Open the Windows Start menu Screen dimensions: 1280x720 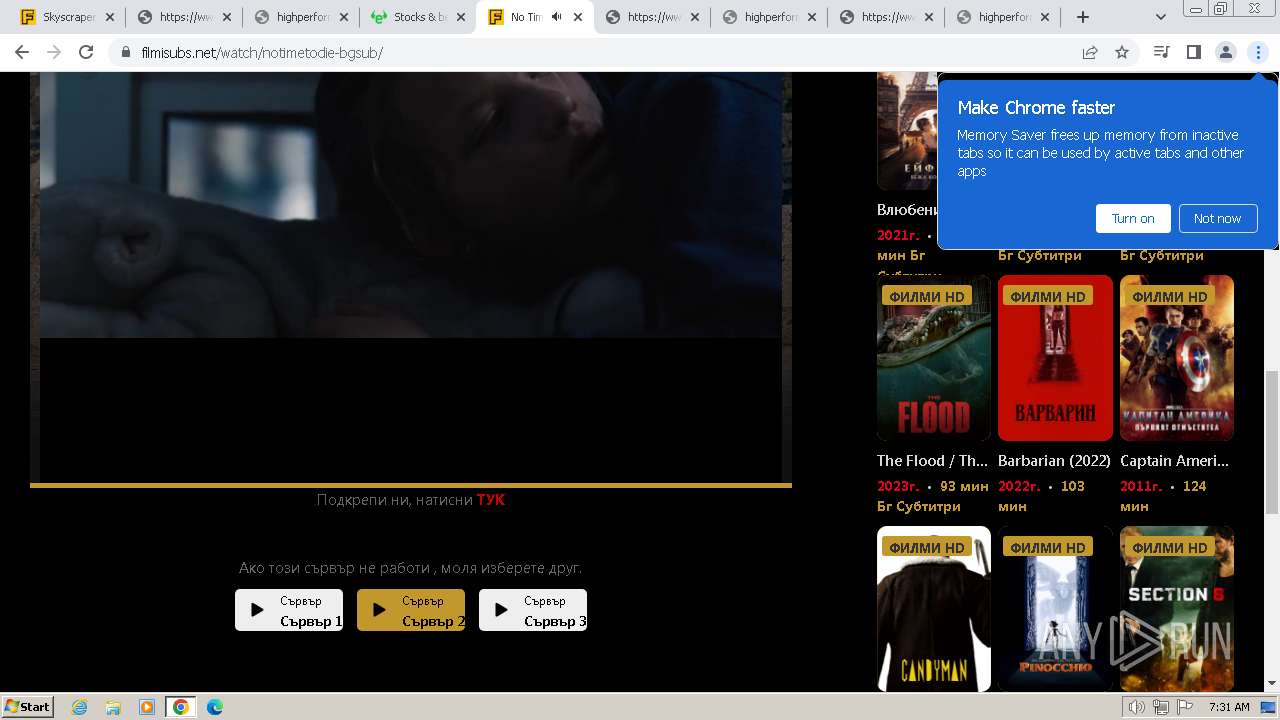pos(28,707)
